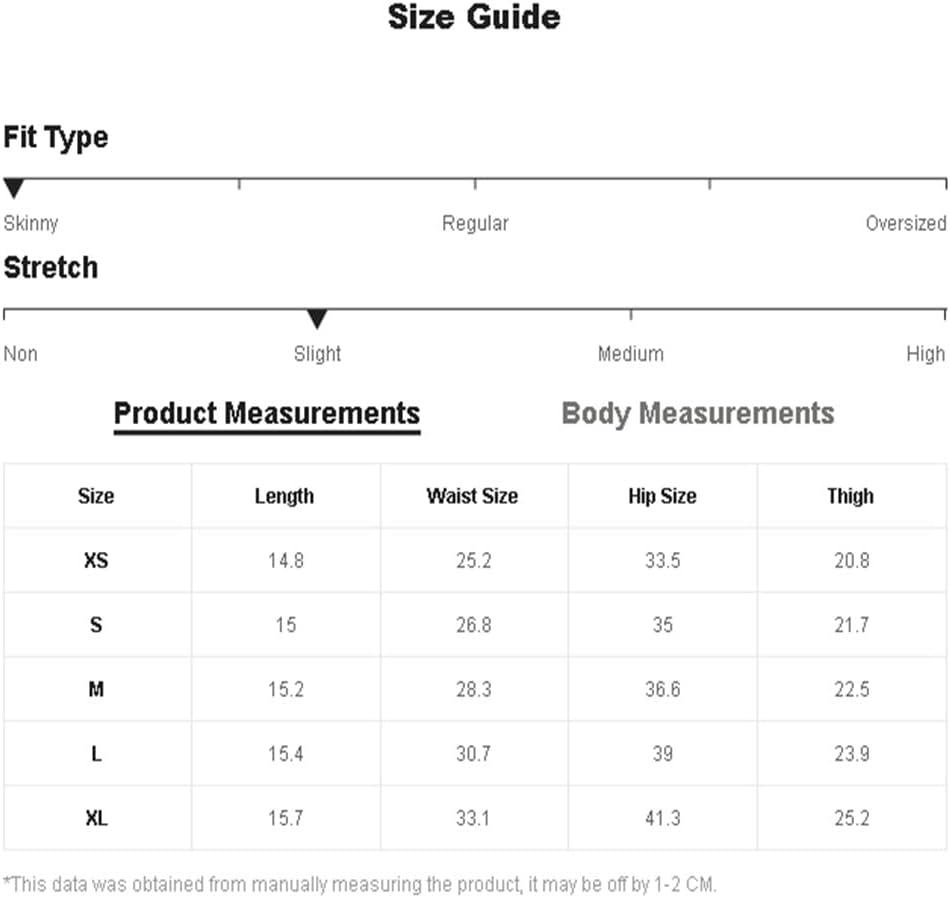Click the Oversized label on Fit Type scale
Viewport: 950px width, 898px height.
(906, 224)
